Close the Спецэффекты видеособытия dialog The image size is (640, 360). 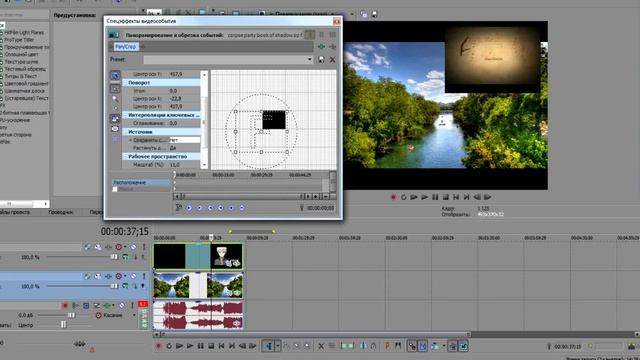[337, 21]
